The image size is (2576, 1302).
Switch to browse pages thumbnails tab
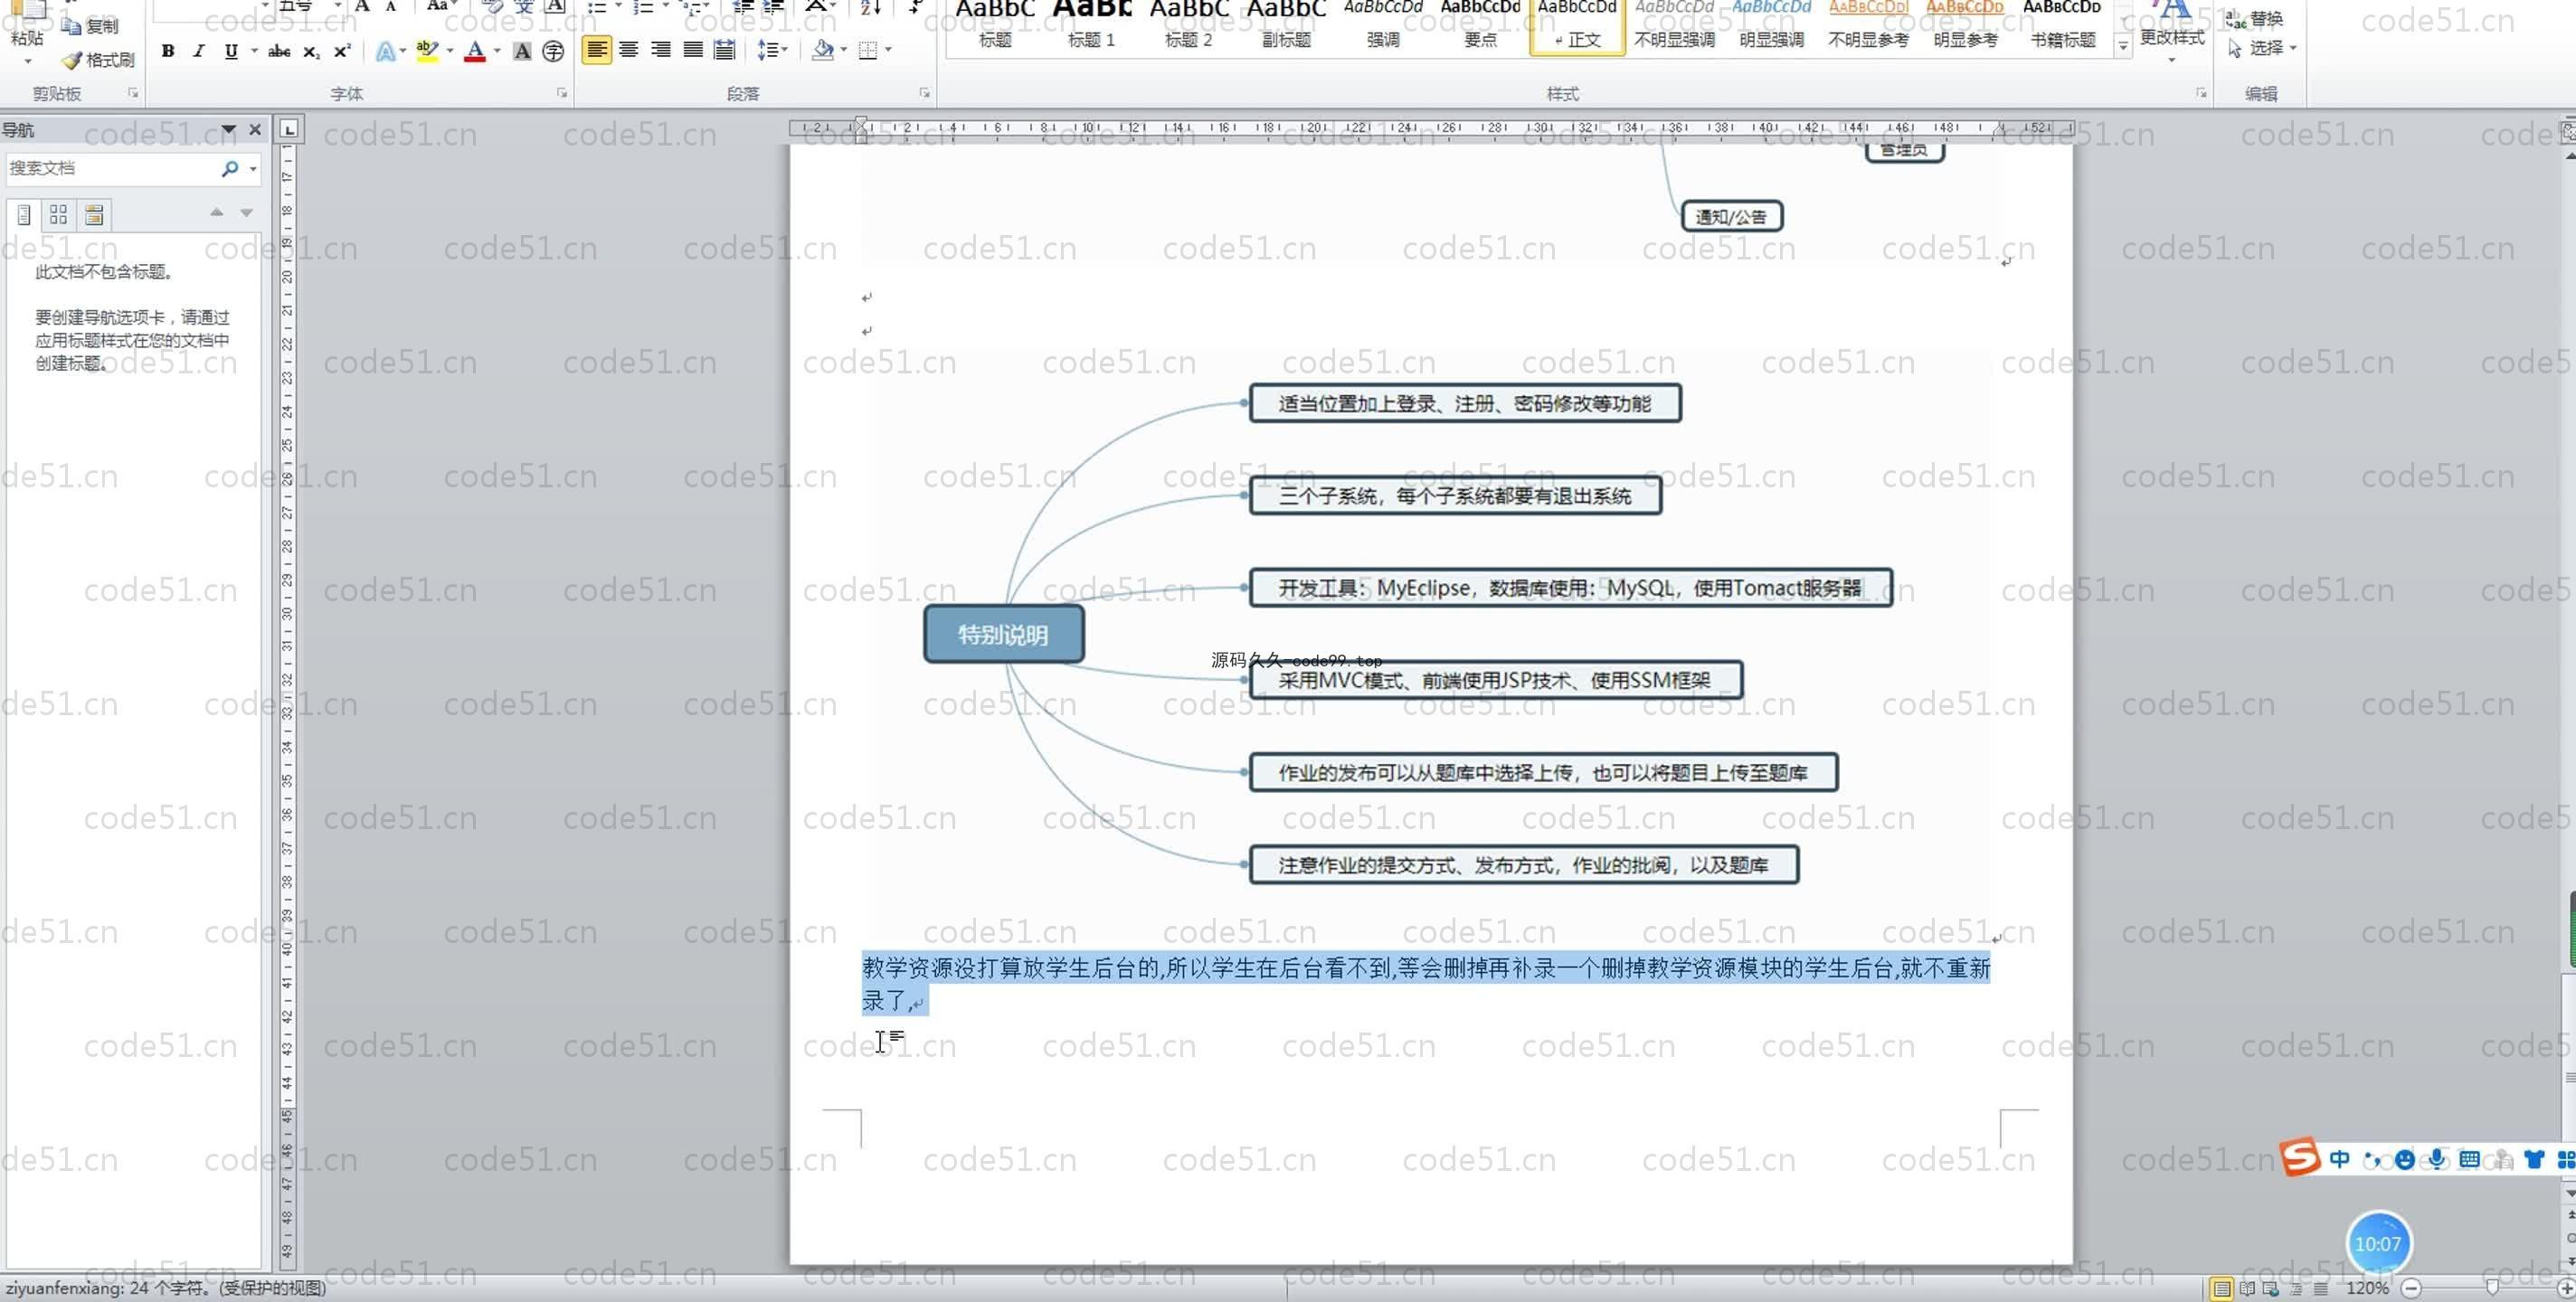[x=59, y=214]
